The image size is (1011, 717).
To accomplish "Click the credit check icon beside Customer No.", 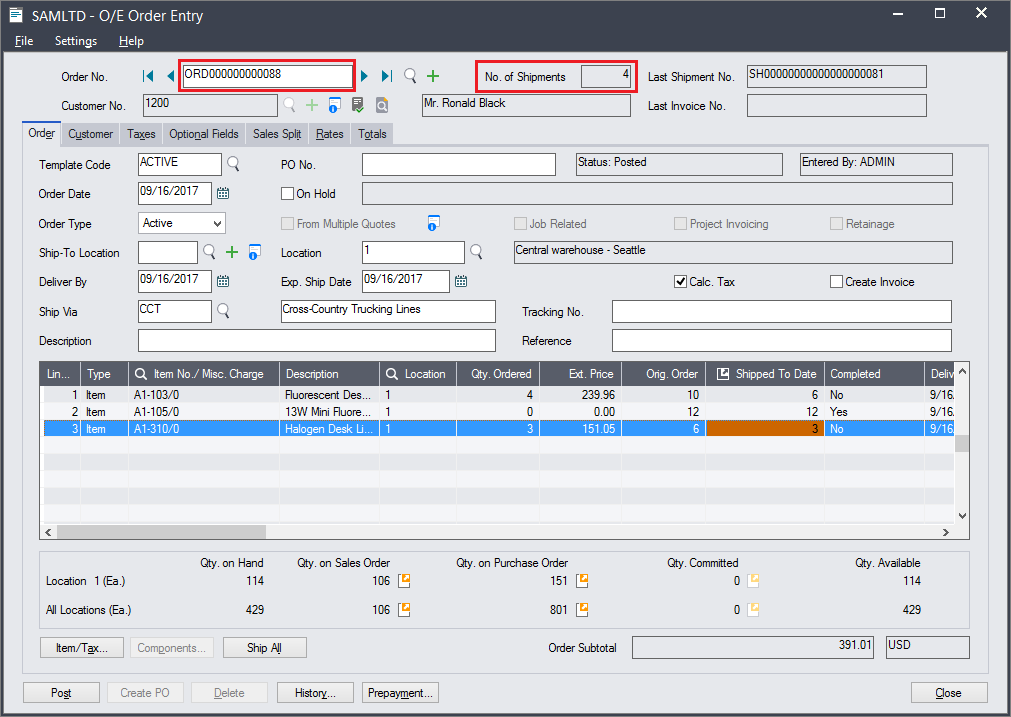I will pyautogui.click(x=358, y=105).
